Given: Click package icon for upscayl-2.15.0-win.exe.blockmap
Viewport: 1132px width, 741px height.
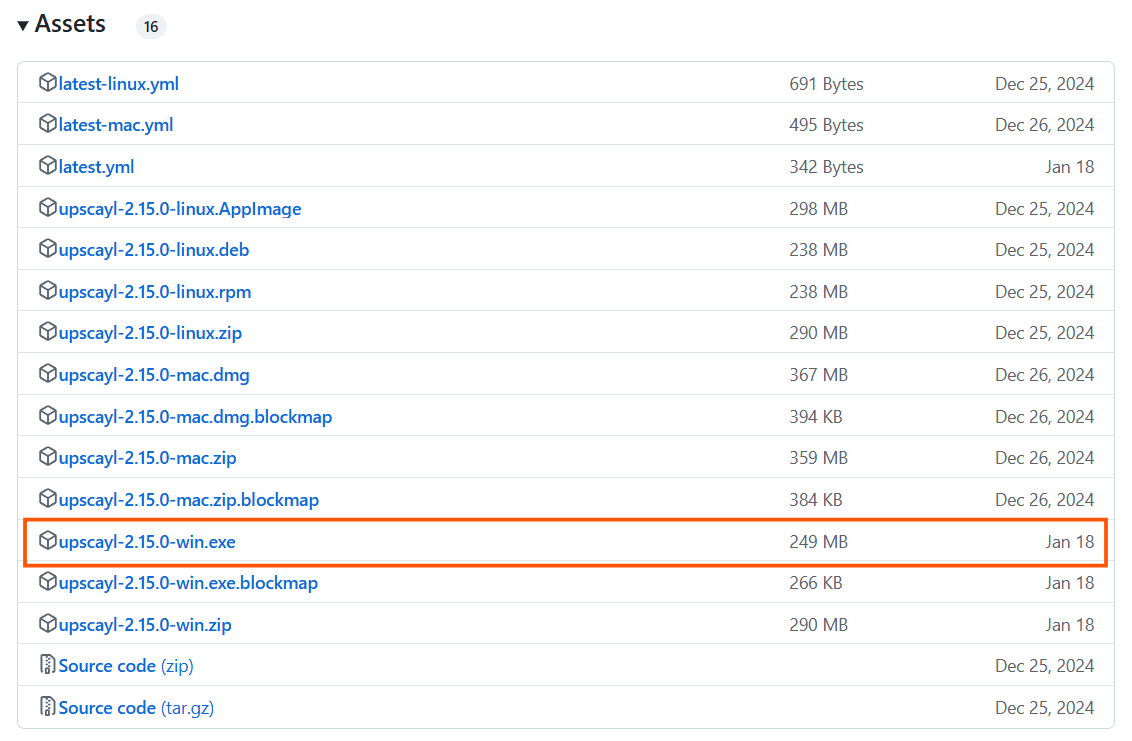Looking at the screenshot, I should click(x=48, y=582).
